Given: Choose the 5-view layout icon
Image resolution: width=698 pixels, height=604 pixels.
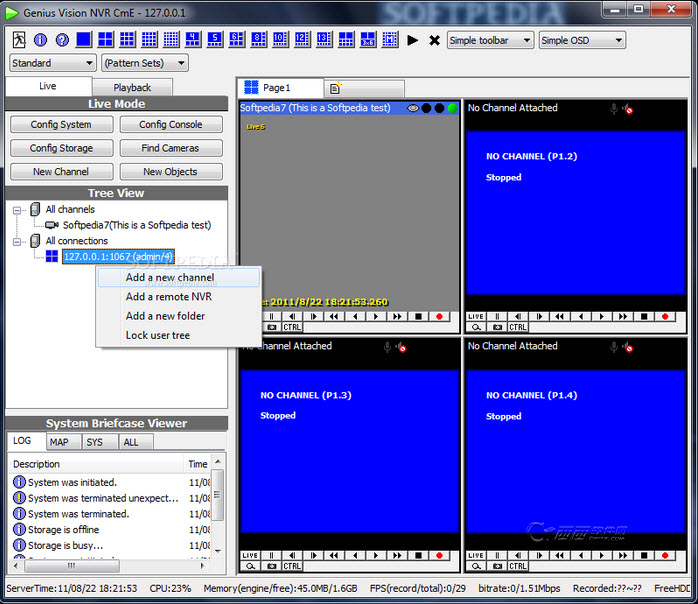Looking at the screenshot, I should tap(215, 40).
